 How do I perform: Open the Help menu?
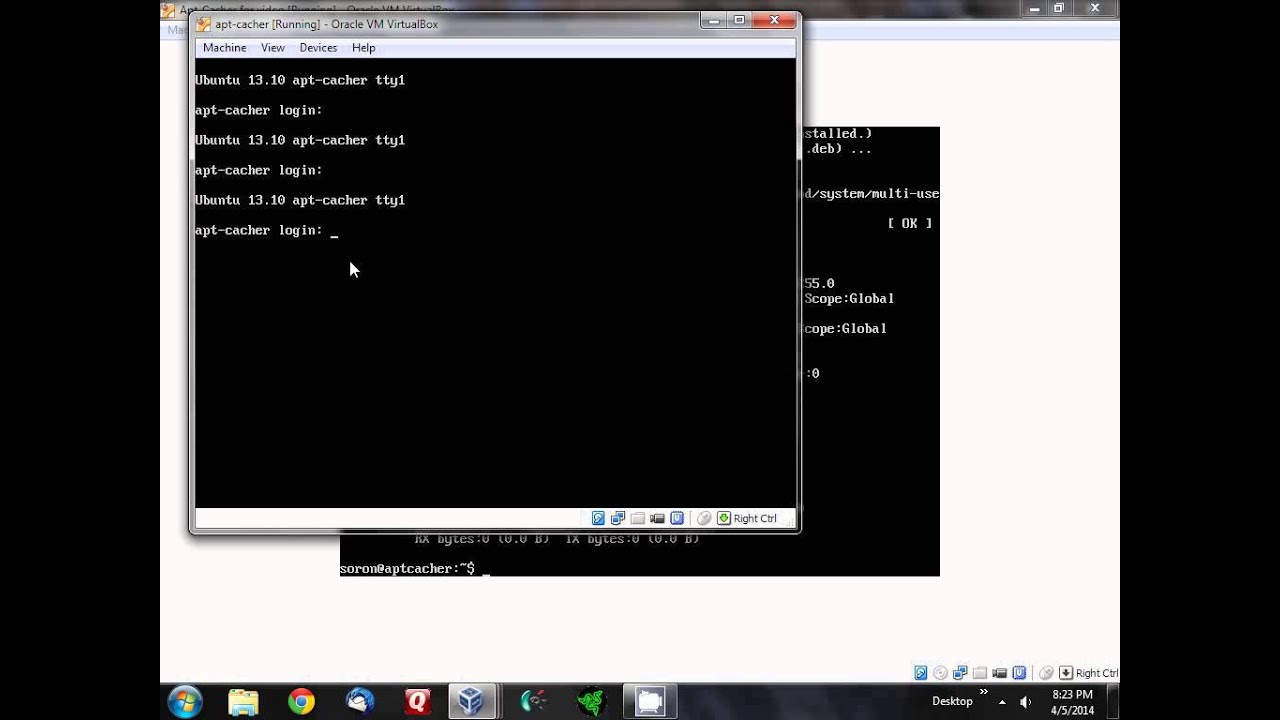coord(364,48)
